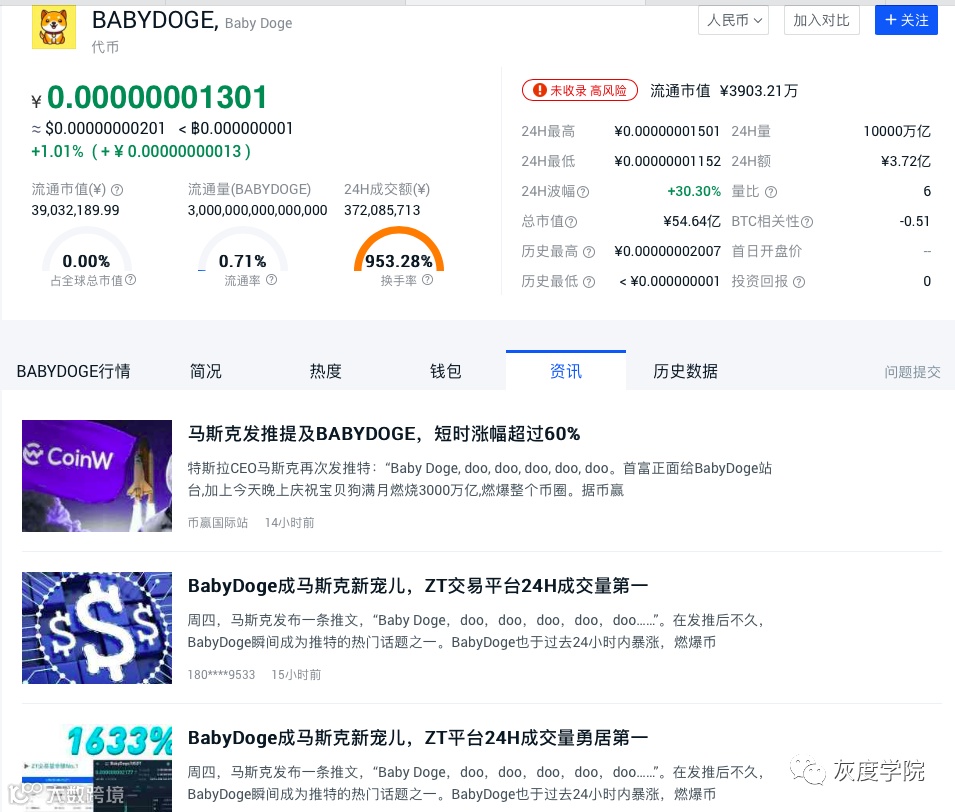Image resolution: width=955 pixels, height=812 pixels.
Task: Click help icon next to 总市值
Action: (x=571, y=222)
